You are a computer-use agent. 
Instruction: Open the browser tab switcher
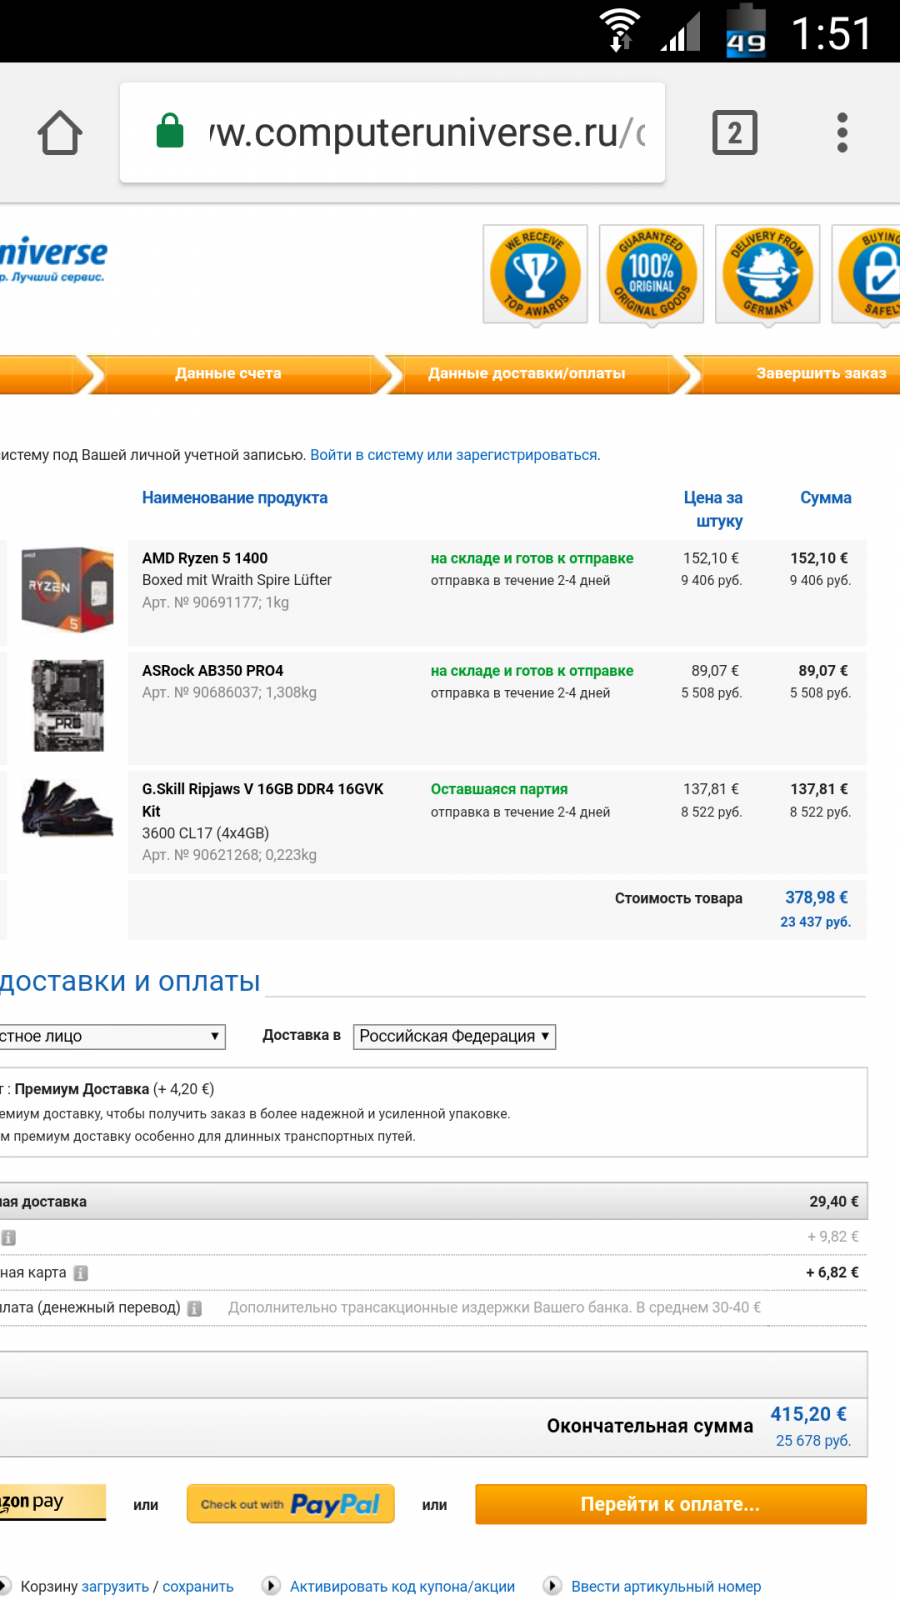coord(735,133)
